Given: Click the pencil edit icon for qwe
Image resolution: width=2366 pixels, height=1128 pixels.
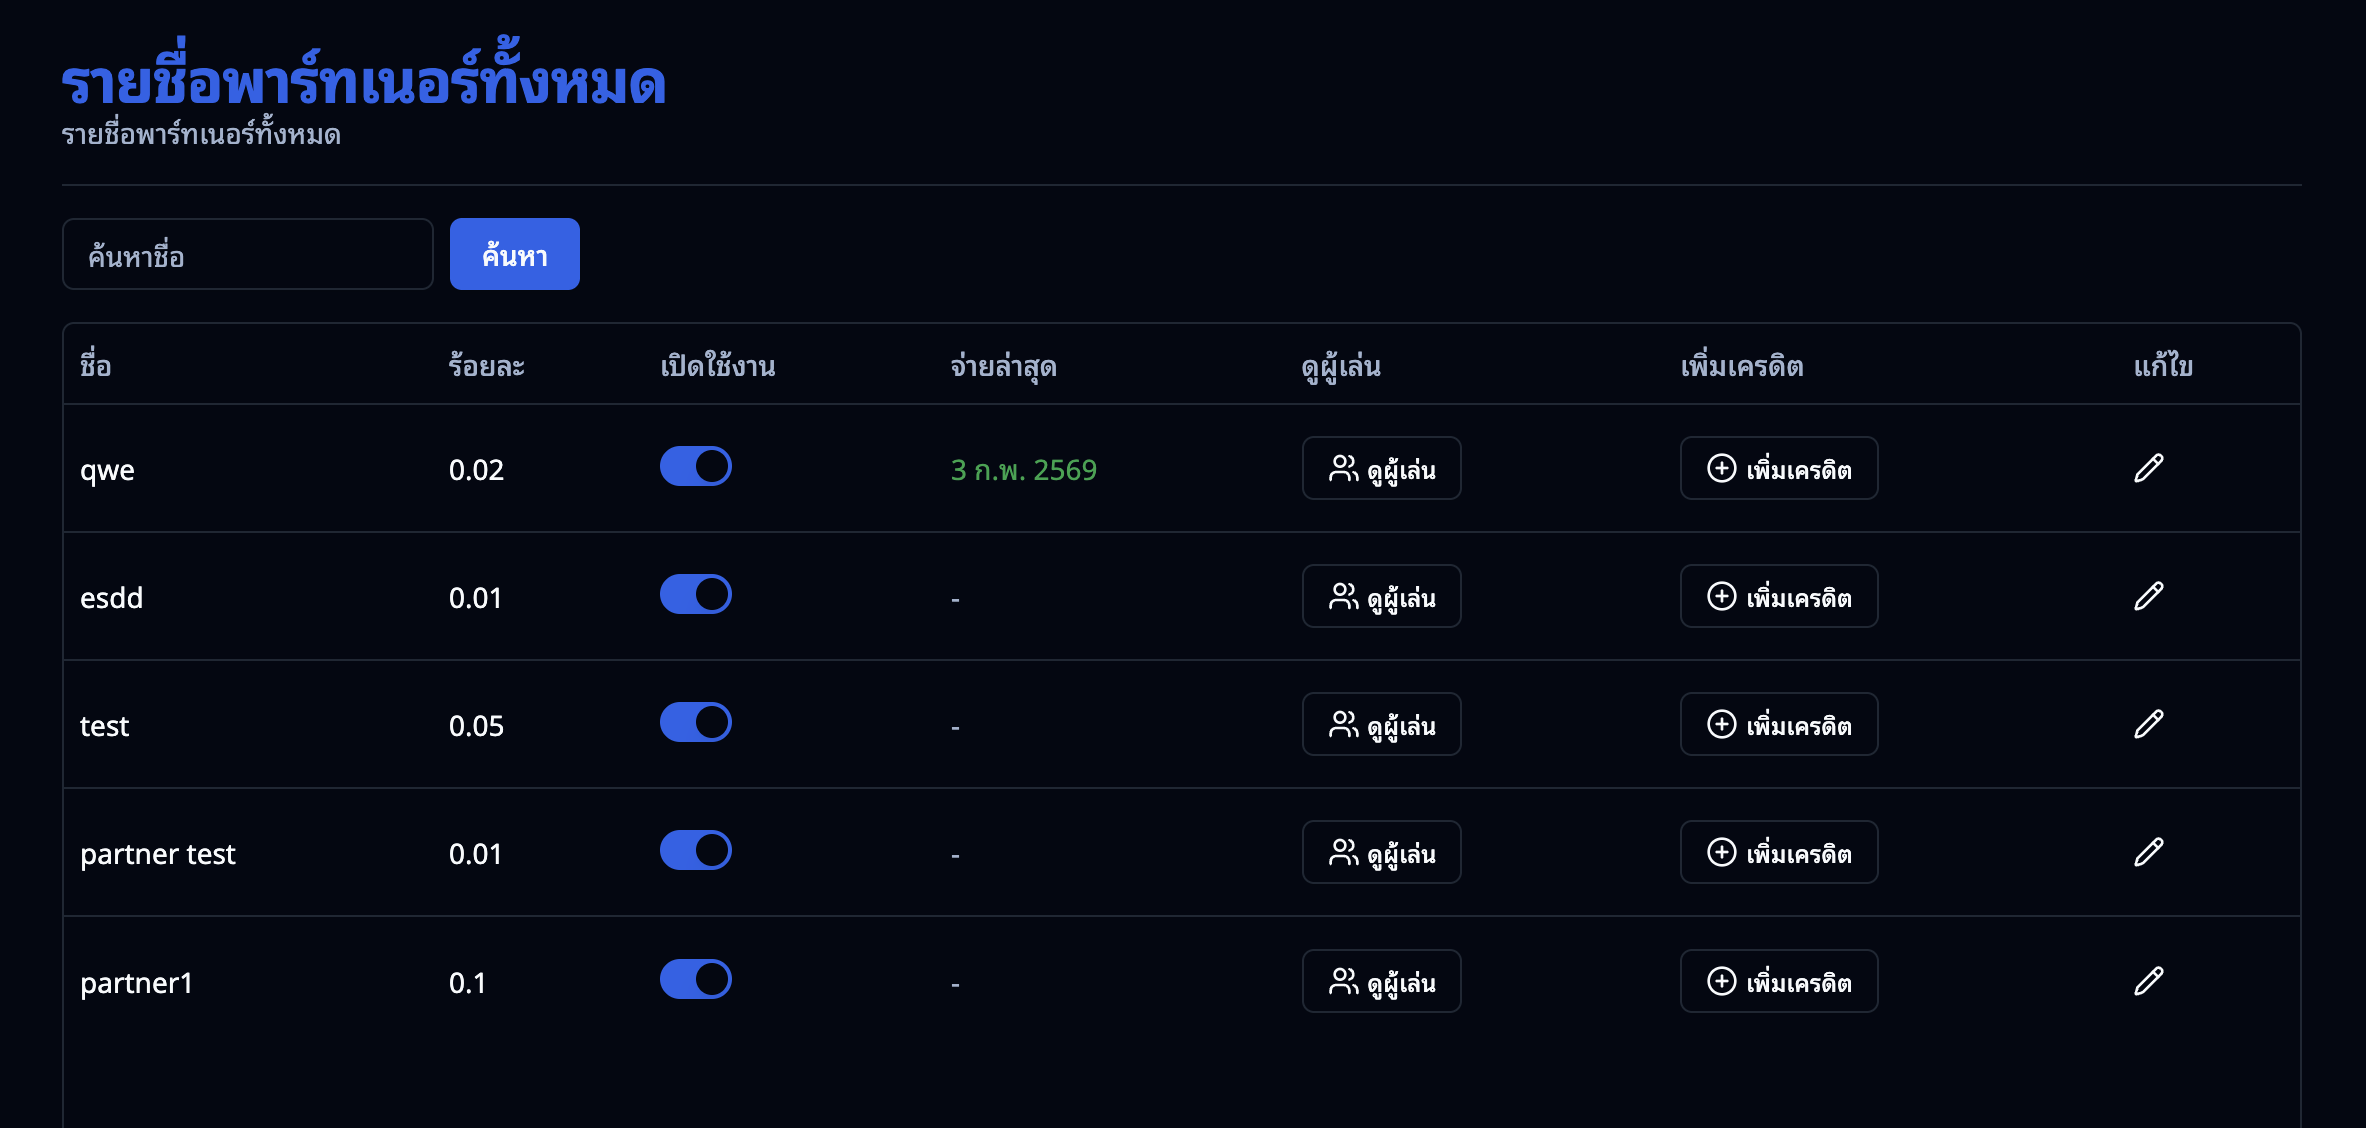Looking at the screenshot, I should click(x=2148, y=468).
